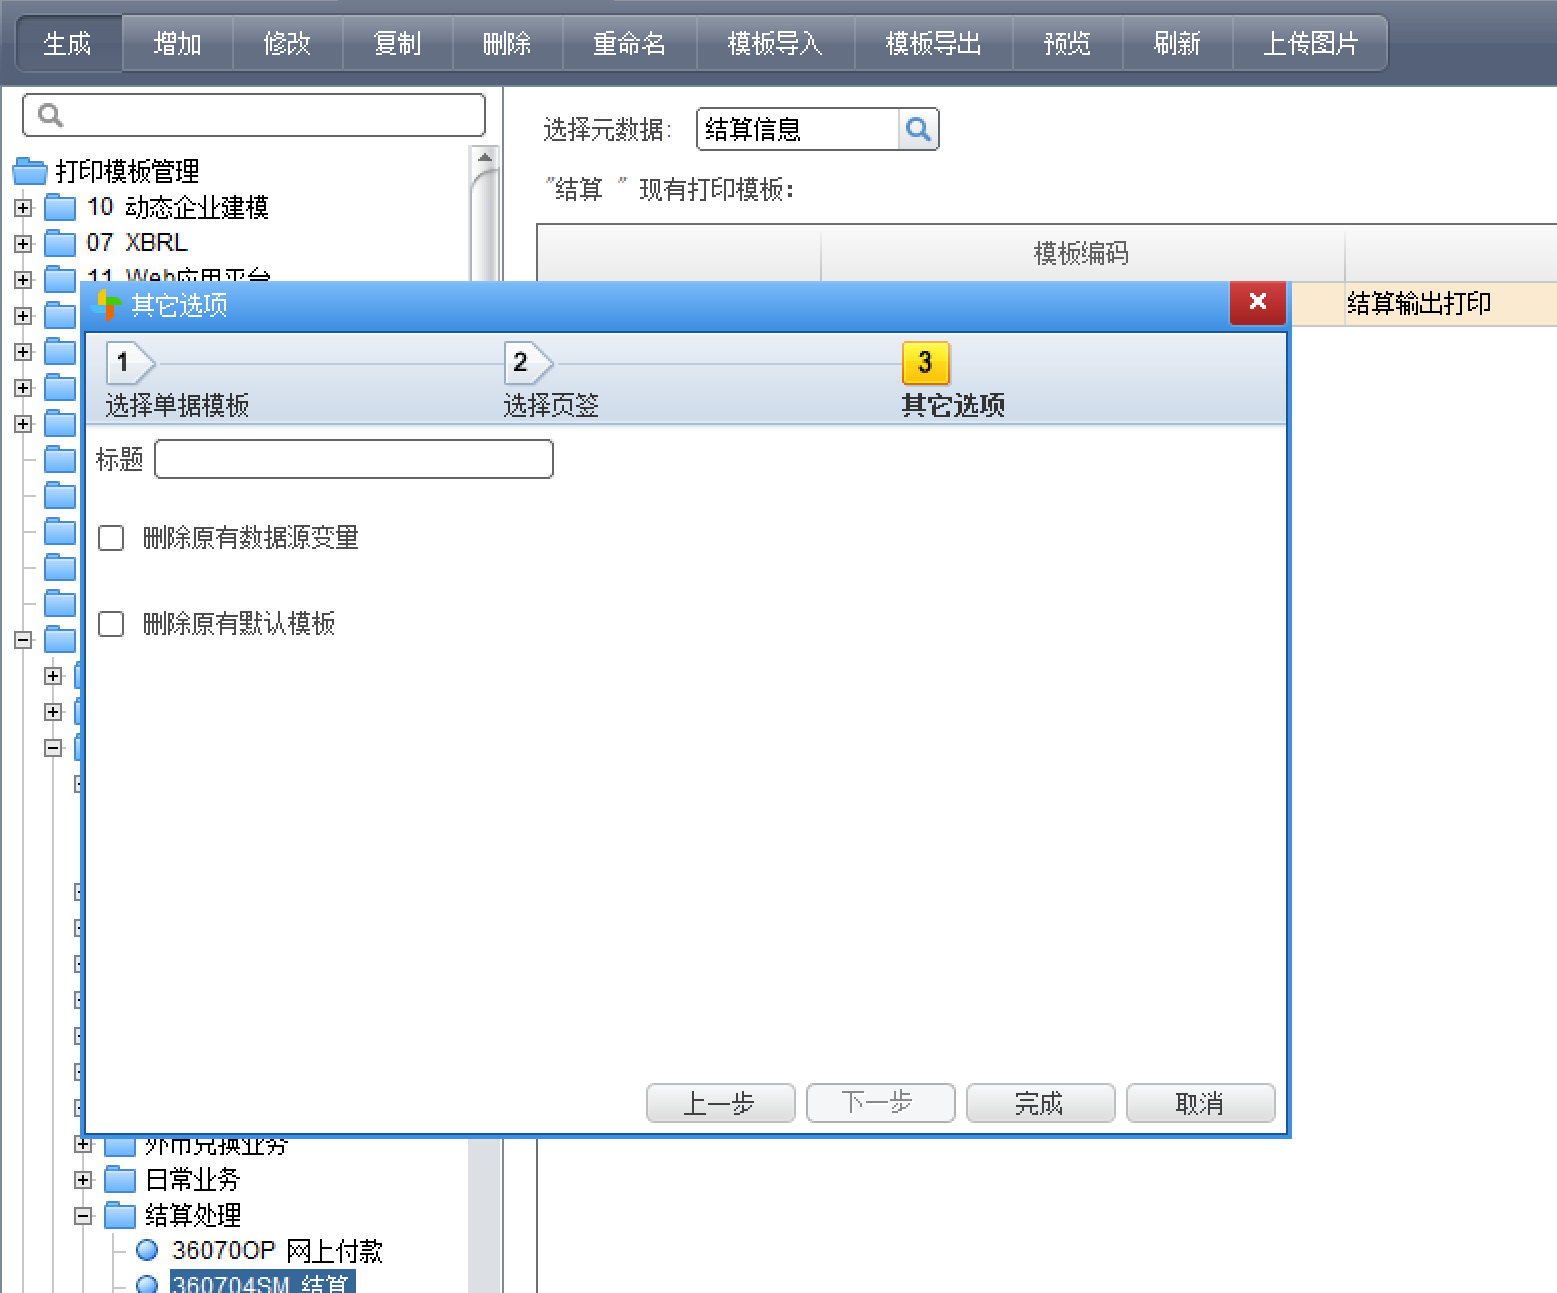This screenshot has height=1293, width=1557.
Task: Click the 下一步 button
Action: [880, 1103]
